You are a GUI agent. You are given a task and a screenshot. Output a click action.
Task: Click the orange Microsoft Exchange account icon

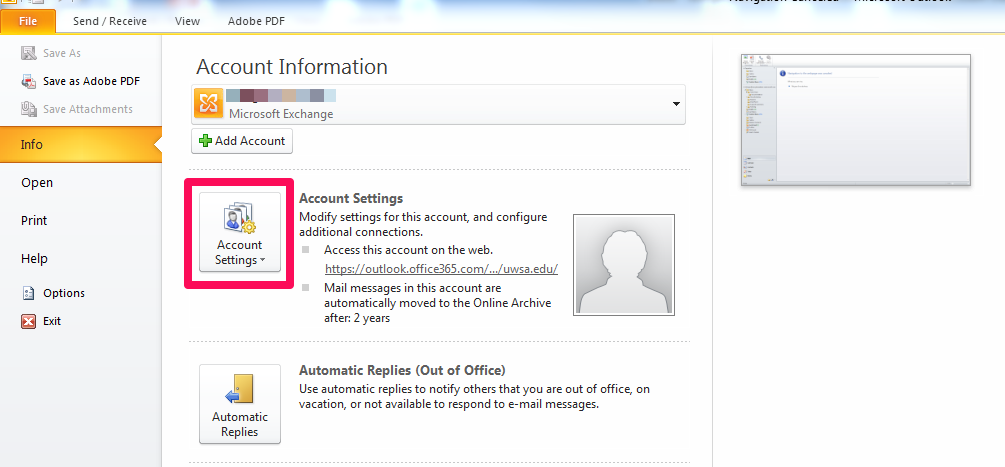(208, 104)
